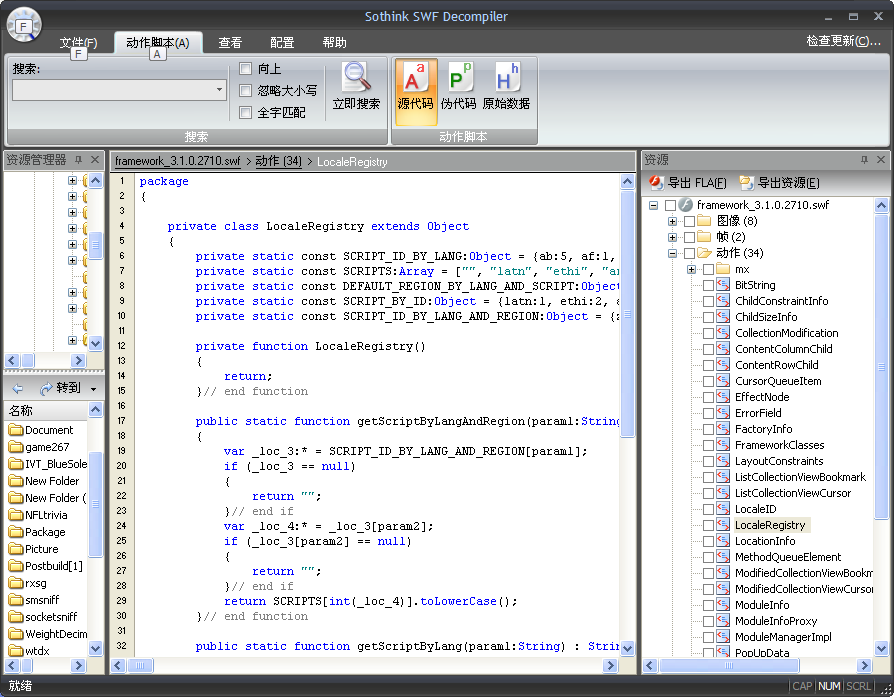Pin the 资源 panel
Viewport: 894px width, 697px height.
click(864, 160)
